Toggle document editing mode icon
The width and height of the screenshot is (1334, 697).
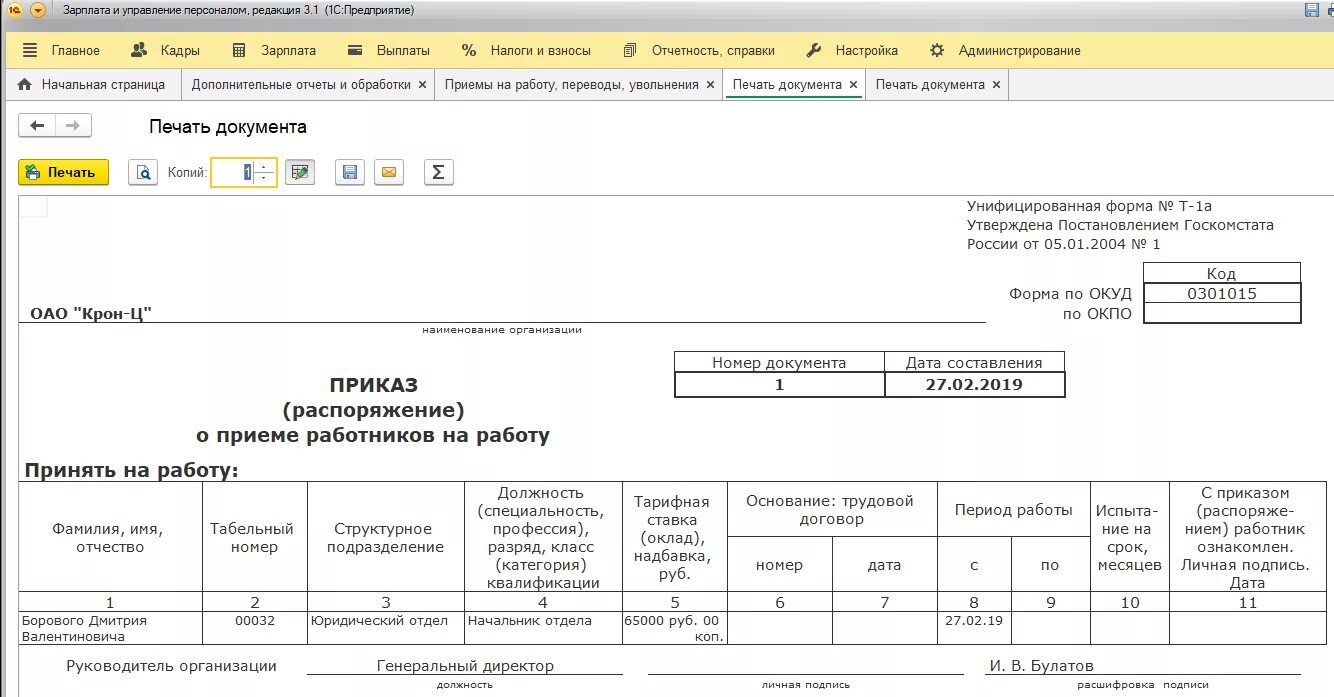point(299,172)
